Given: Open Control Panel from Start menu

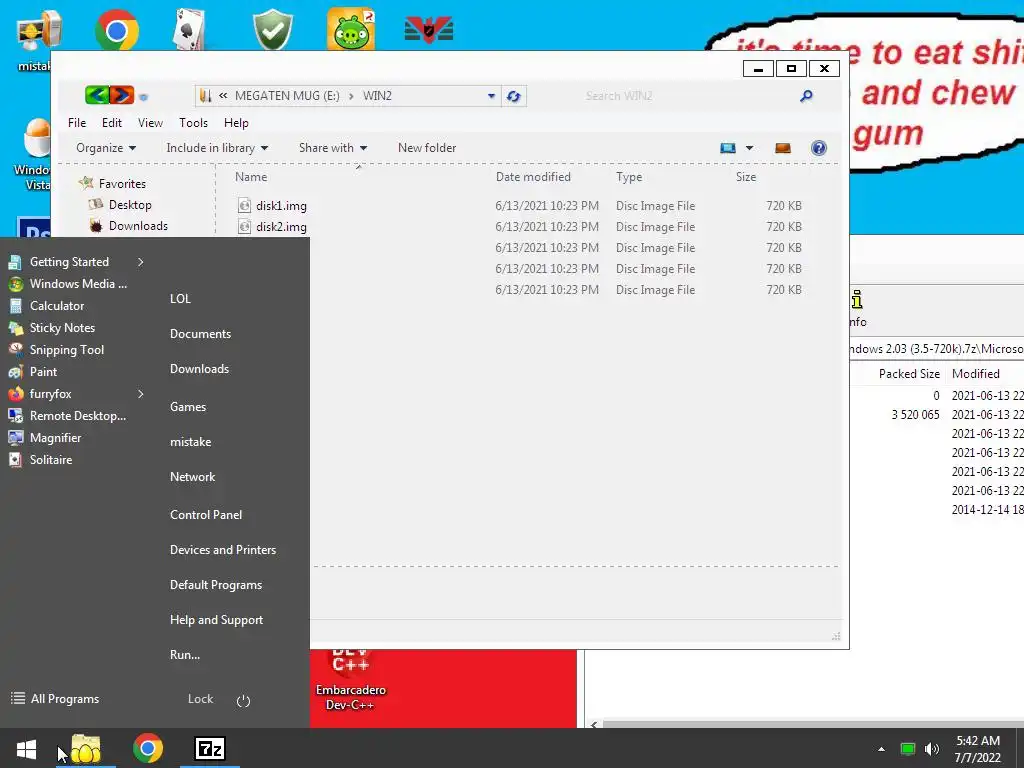Looking at the screenshot, I should [206, 515].
